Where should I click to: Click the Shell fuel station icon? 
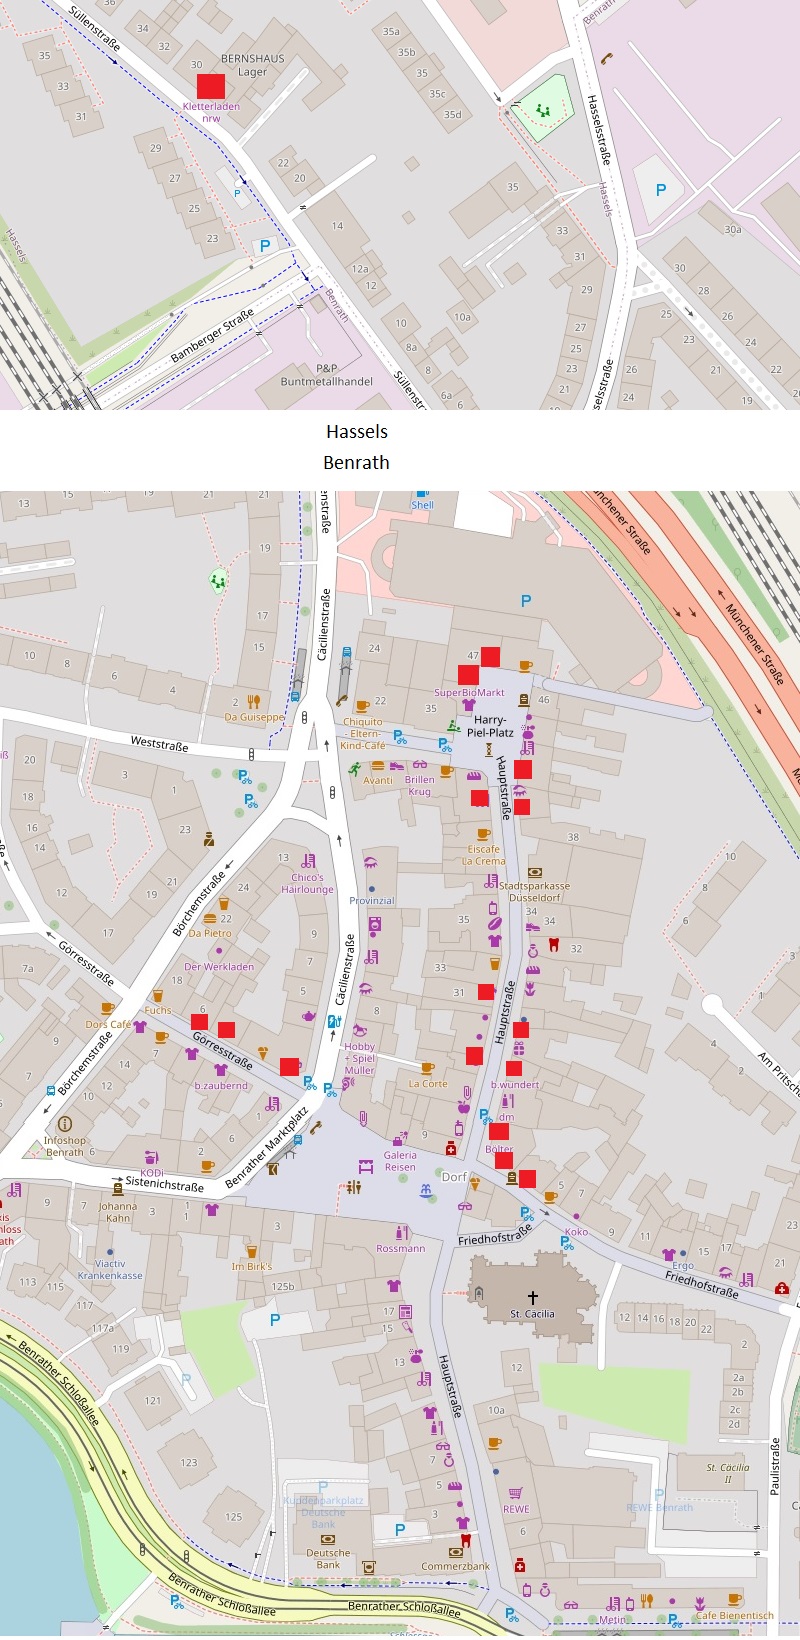coord(422,493)
